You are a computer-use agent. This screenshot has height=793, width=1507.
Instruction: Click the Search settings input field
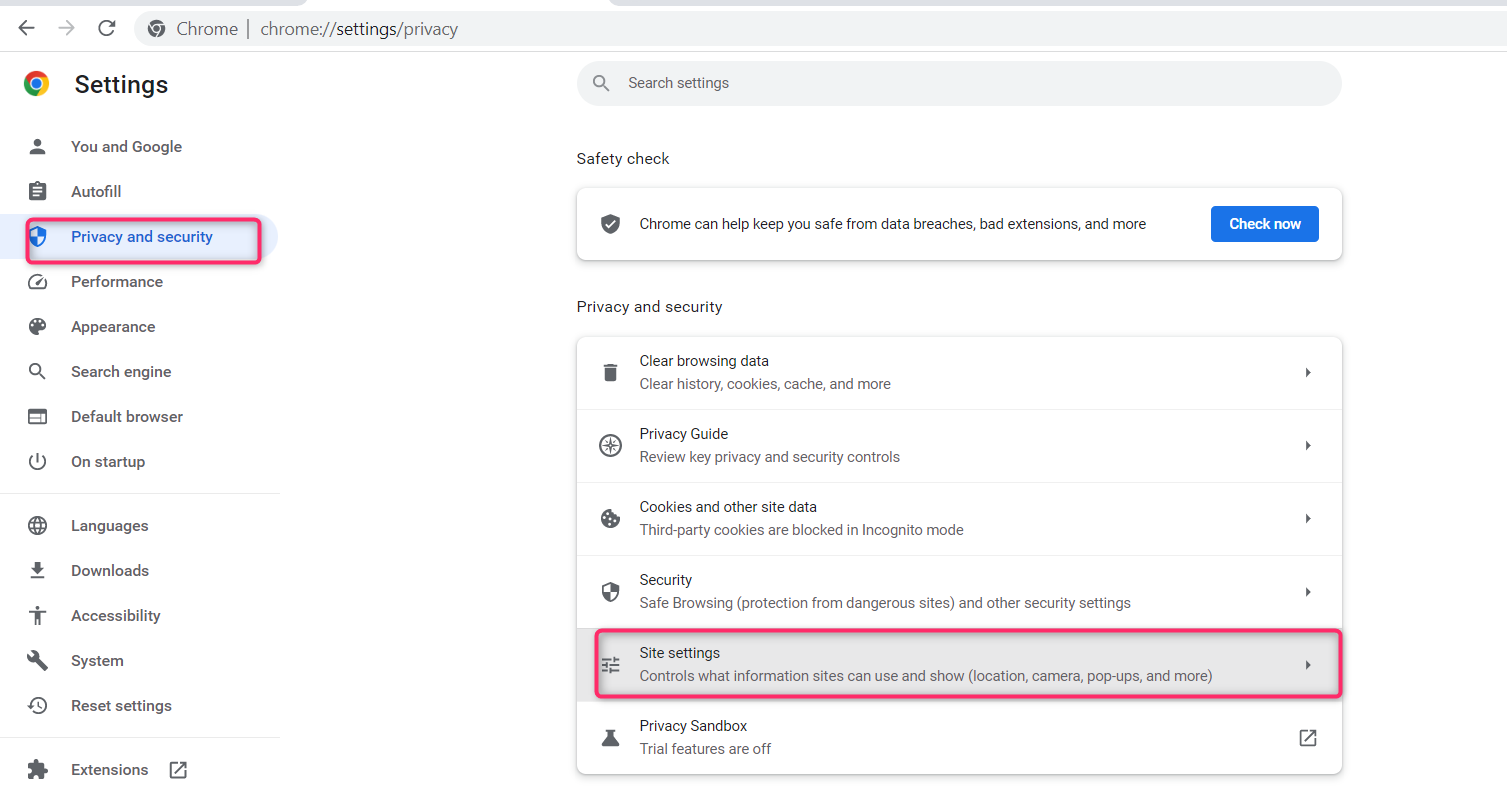coord(960,83)
